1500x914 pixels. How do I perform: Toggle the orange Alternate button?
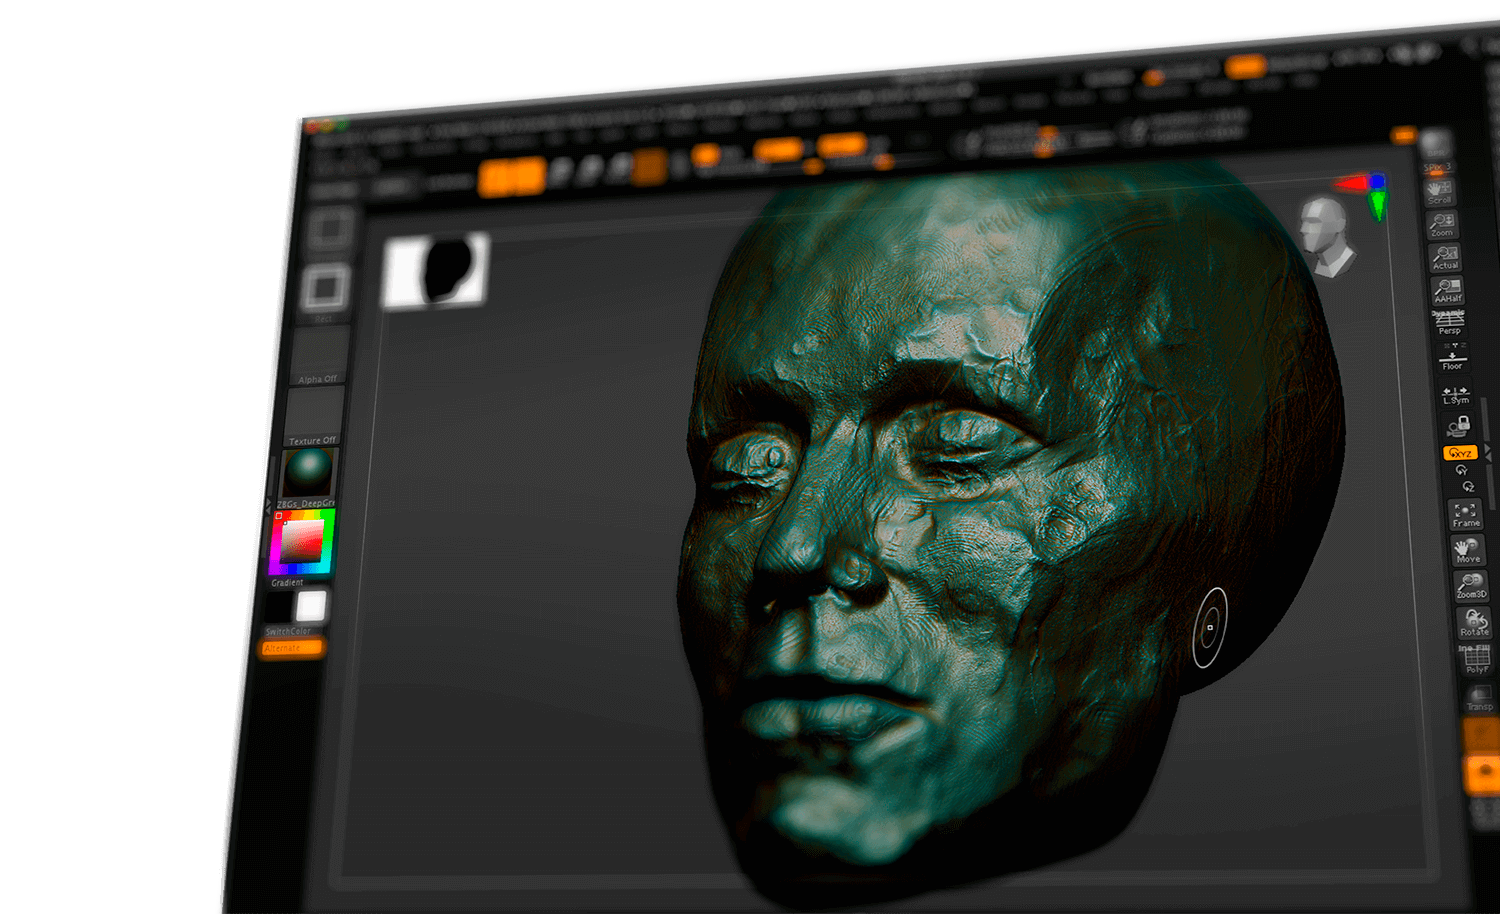click(292, 648)
